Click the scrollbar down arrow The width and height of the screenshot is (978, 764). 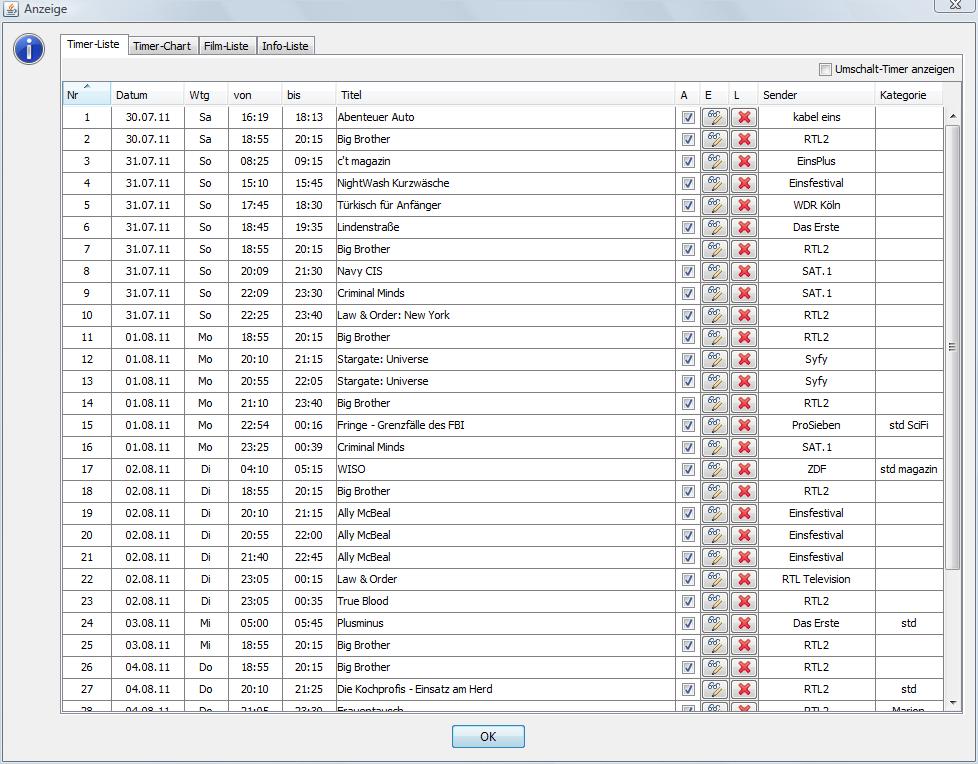(x=952, y=703)
